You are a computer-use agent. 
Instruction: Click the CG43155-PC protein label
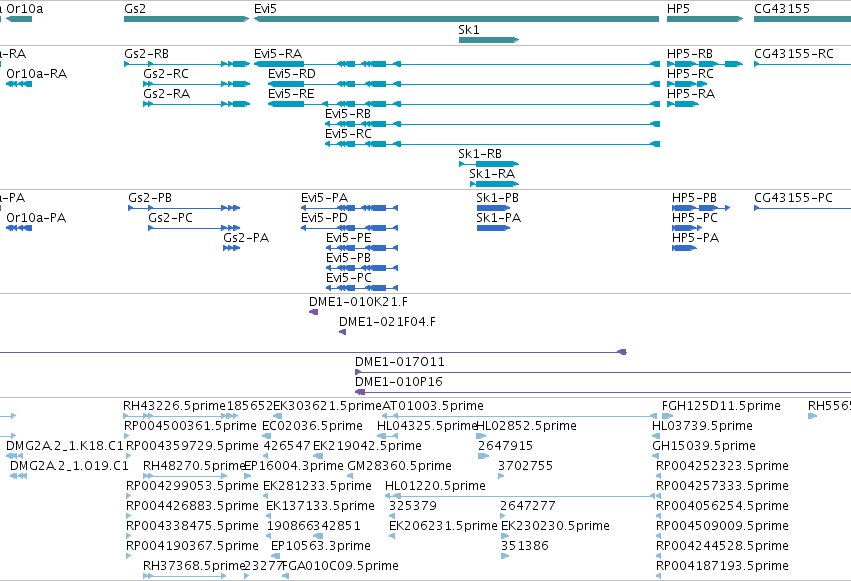793,198
